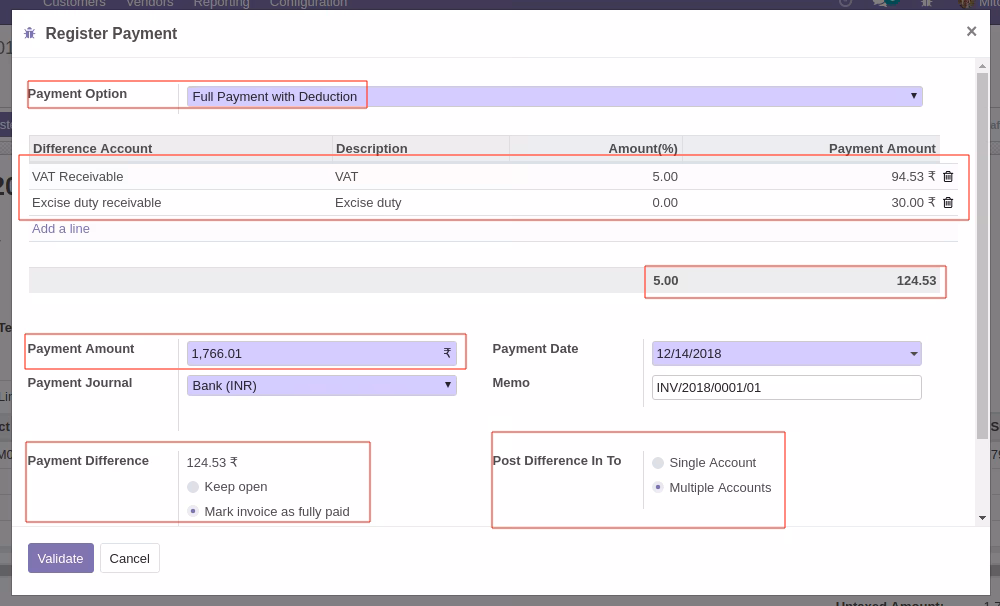Click the dialog scrollbar down arrow

(x=982, y=518)
